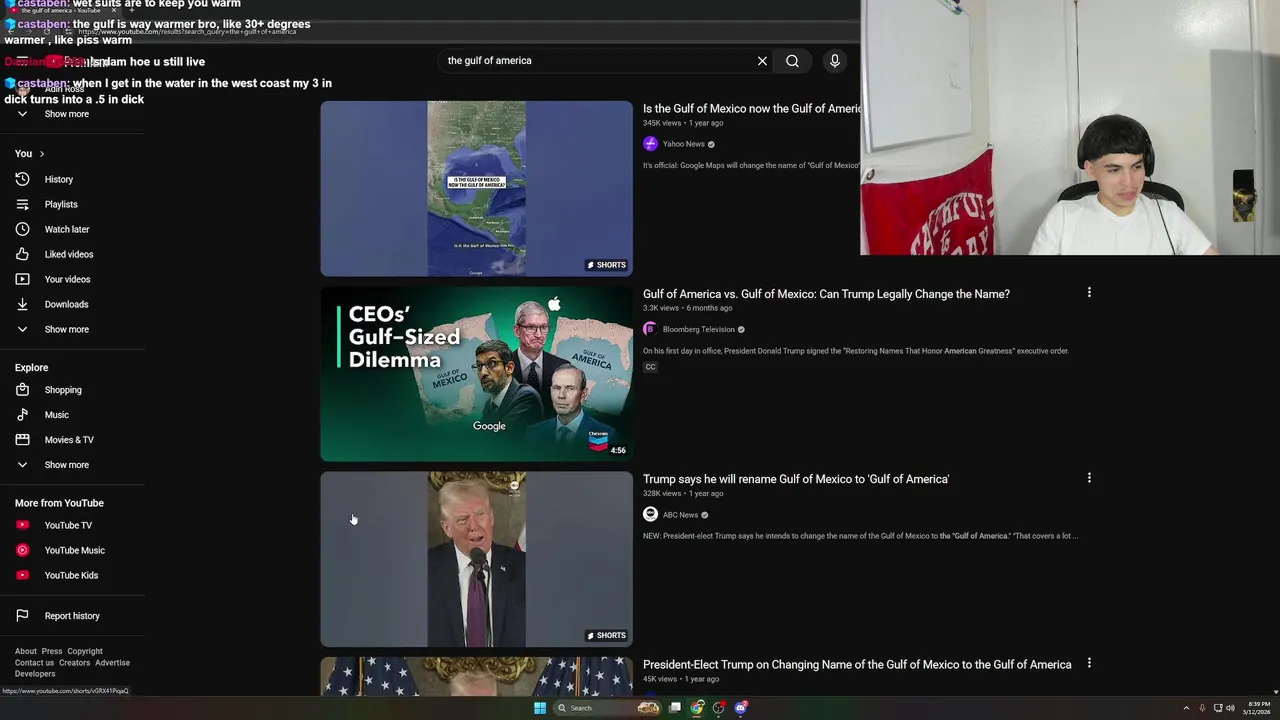Open Watch later list
Image resolution: width=1280 pixels, height=720 pixels.
(67, 229)
